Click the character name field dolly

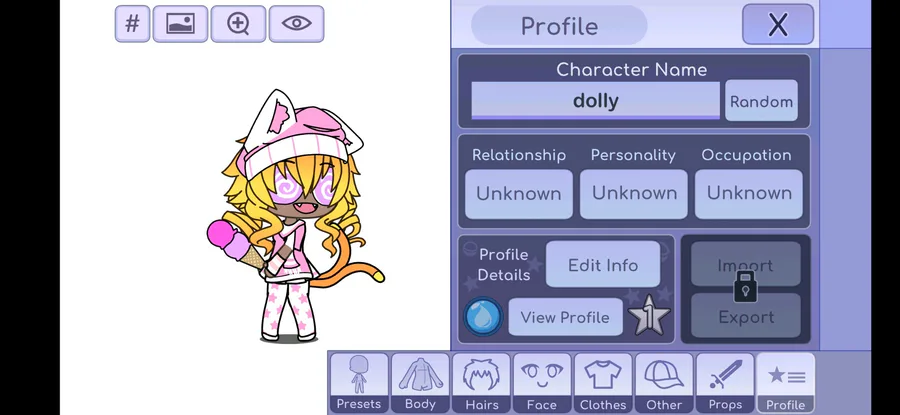[x=595, y=100]
